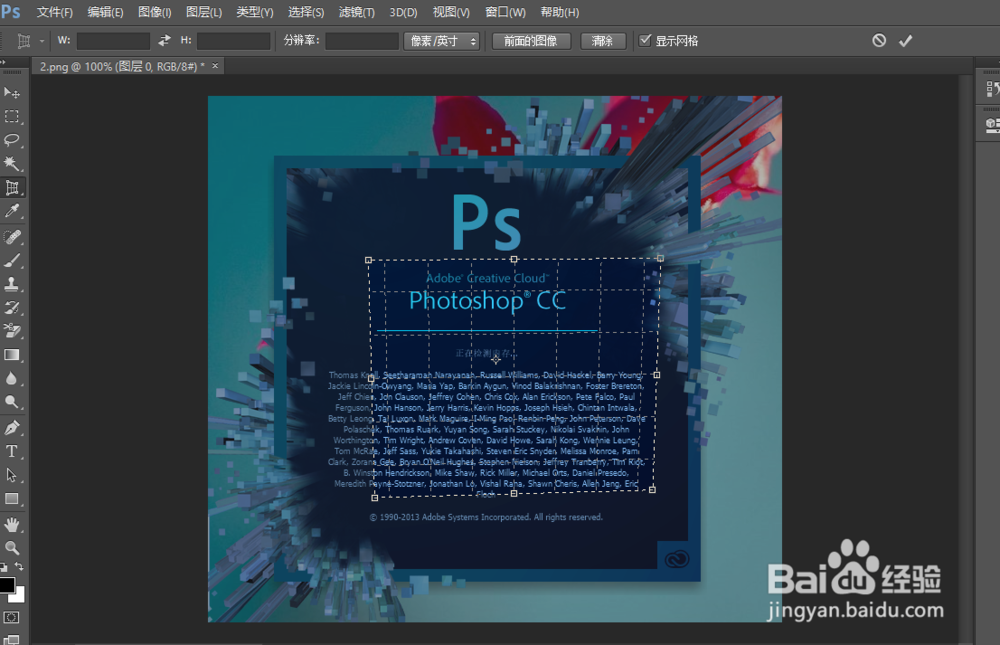Toggle Quick Mask mode icon

11,617
